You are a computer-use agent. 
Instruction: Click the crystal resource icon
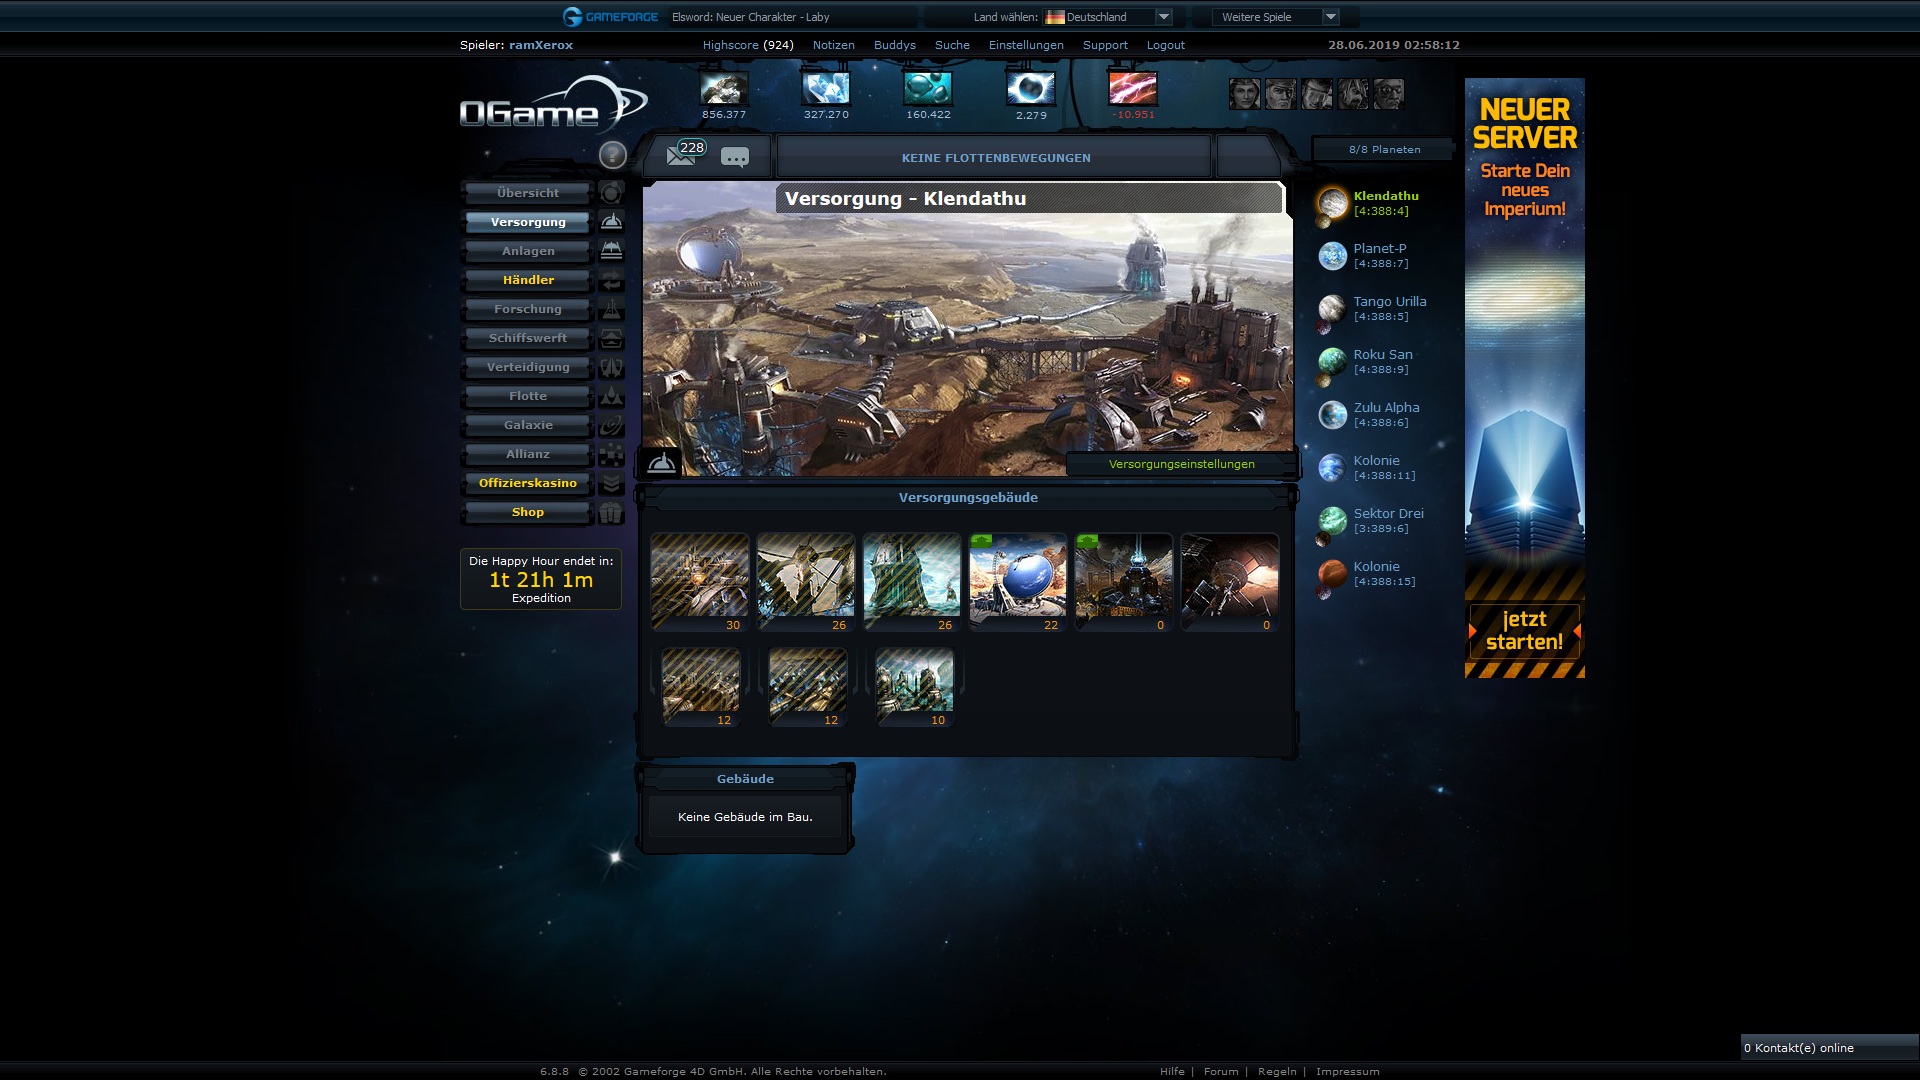click(826, 88)
